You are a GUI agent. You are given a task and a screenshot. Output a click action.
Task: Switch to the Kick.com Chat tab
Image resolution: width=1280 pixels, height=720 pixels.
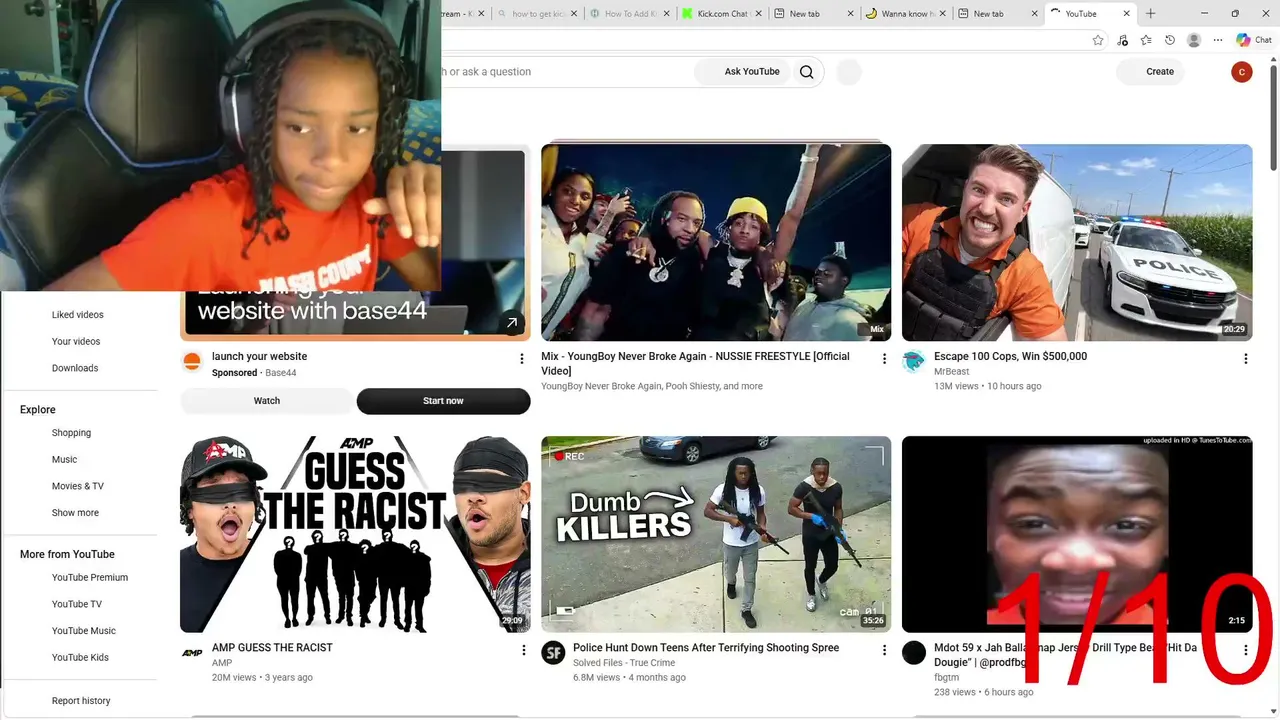point(722,14)
